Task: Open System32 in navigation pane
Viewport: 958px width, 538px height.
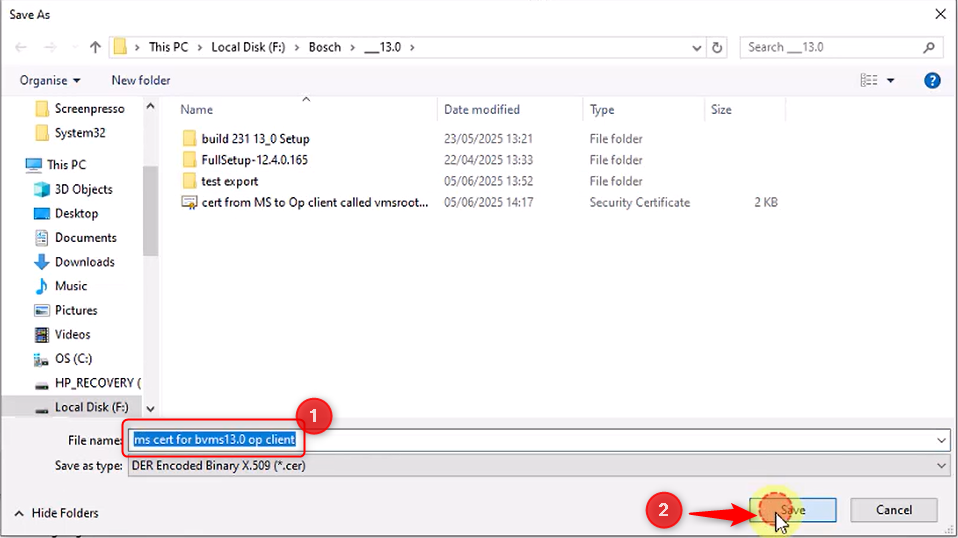Action: 79,133
